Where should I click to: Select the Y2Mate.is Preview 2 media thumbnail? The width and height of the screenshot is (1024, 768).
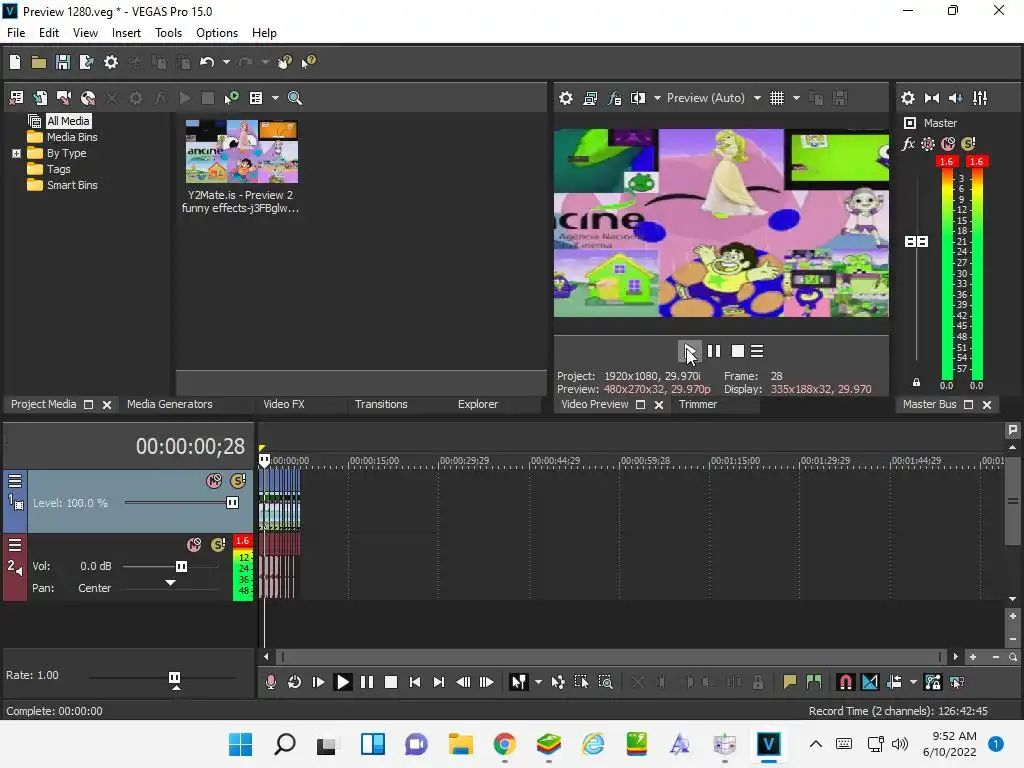[x=242, y=152]
